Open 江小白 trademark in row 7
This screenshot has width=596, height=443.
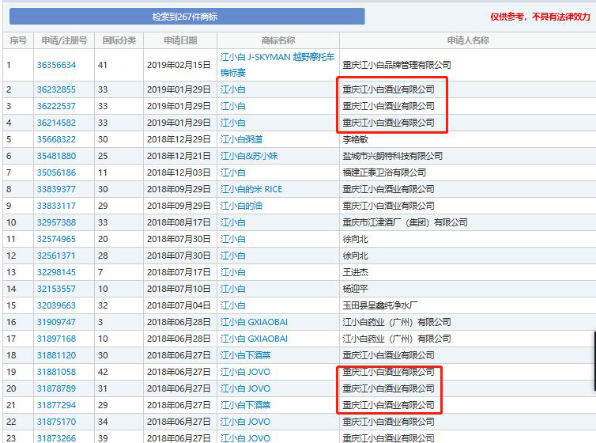coord(233,173)
